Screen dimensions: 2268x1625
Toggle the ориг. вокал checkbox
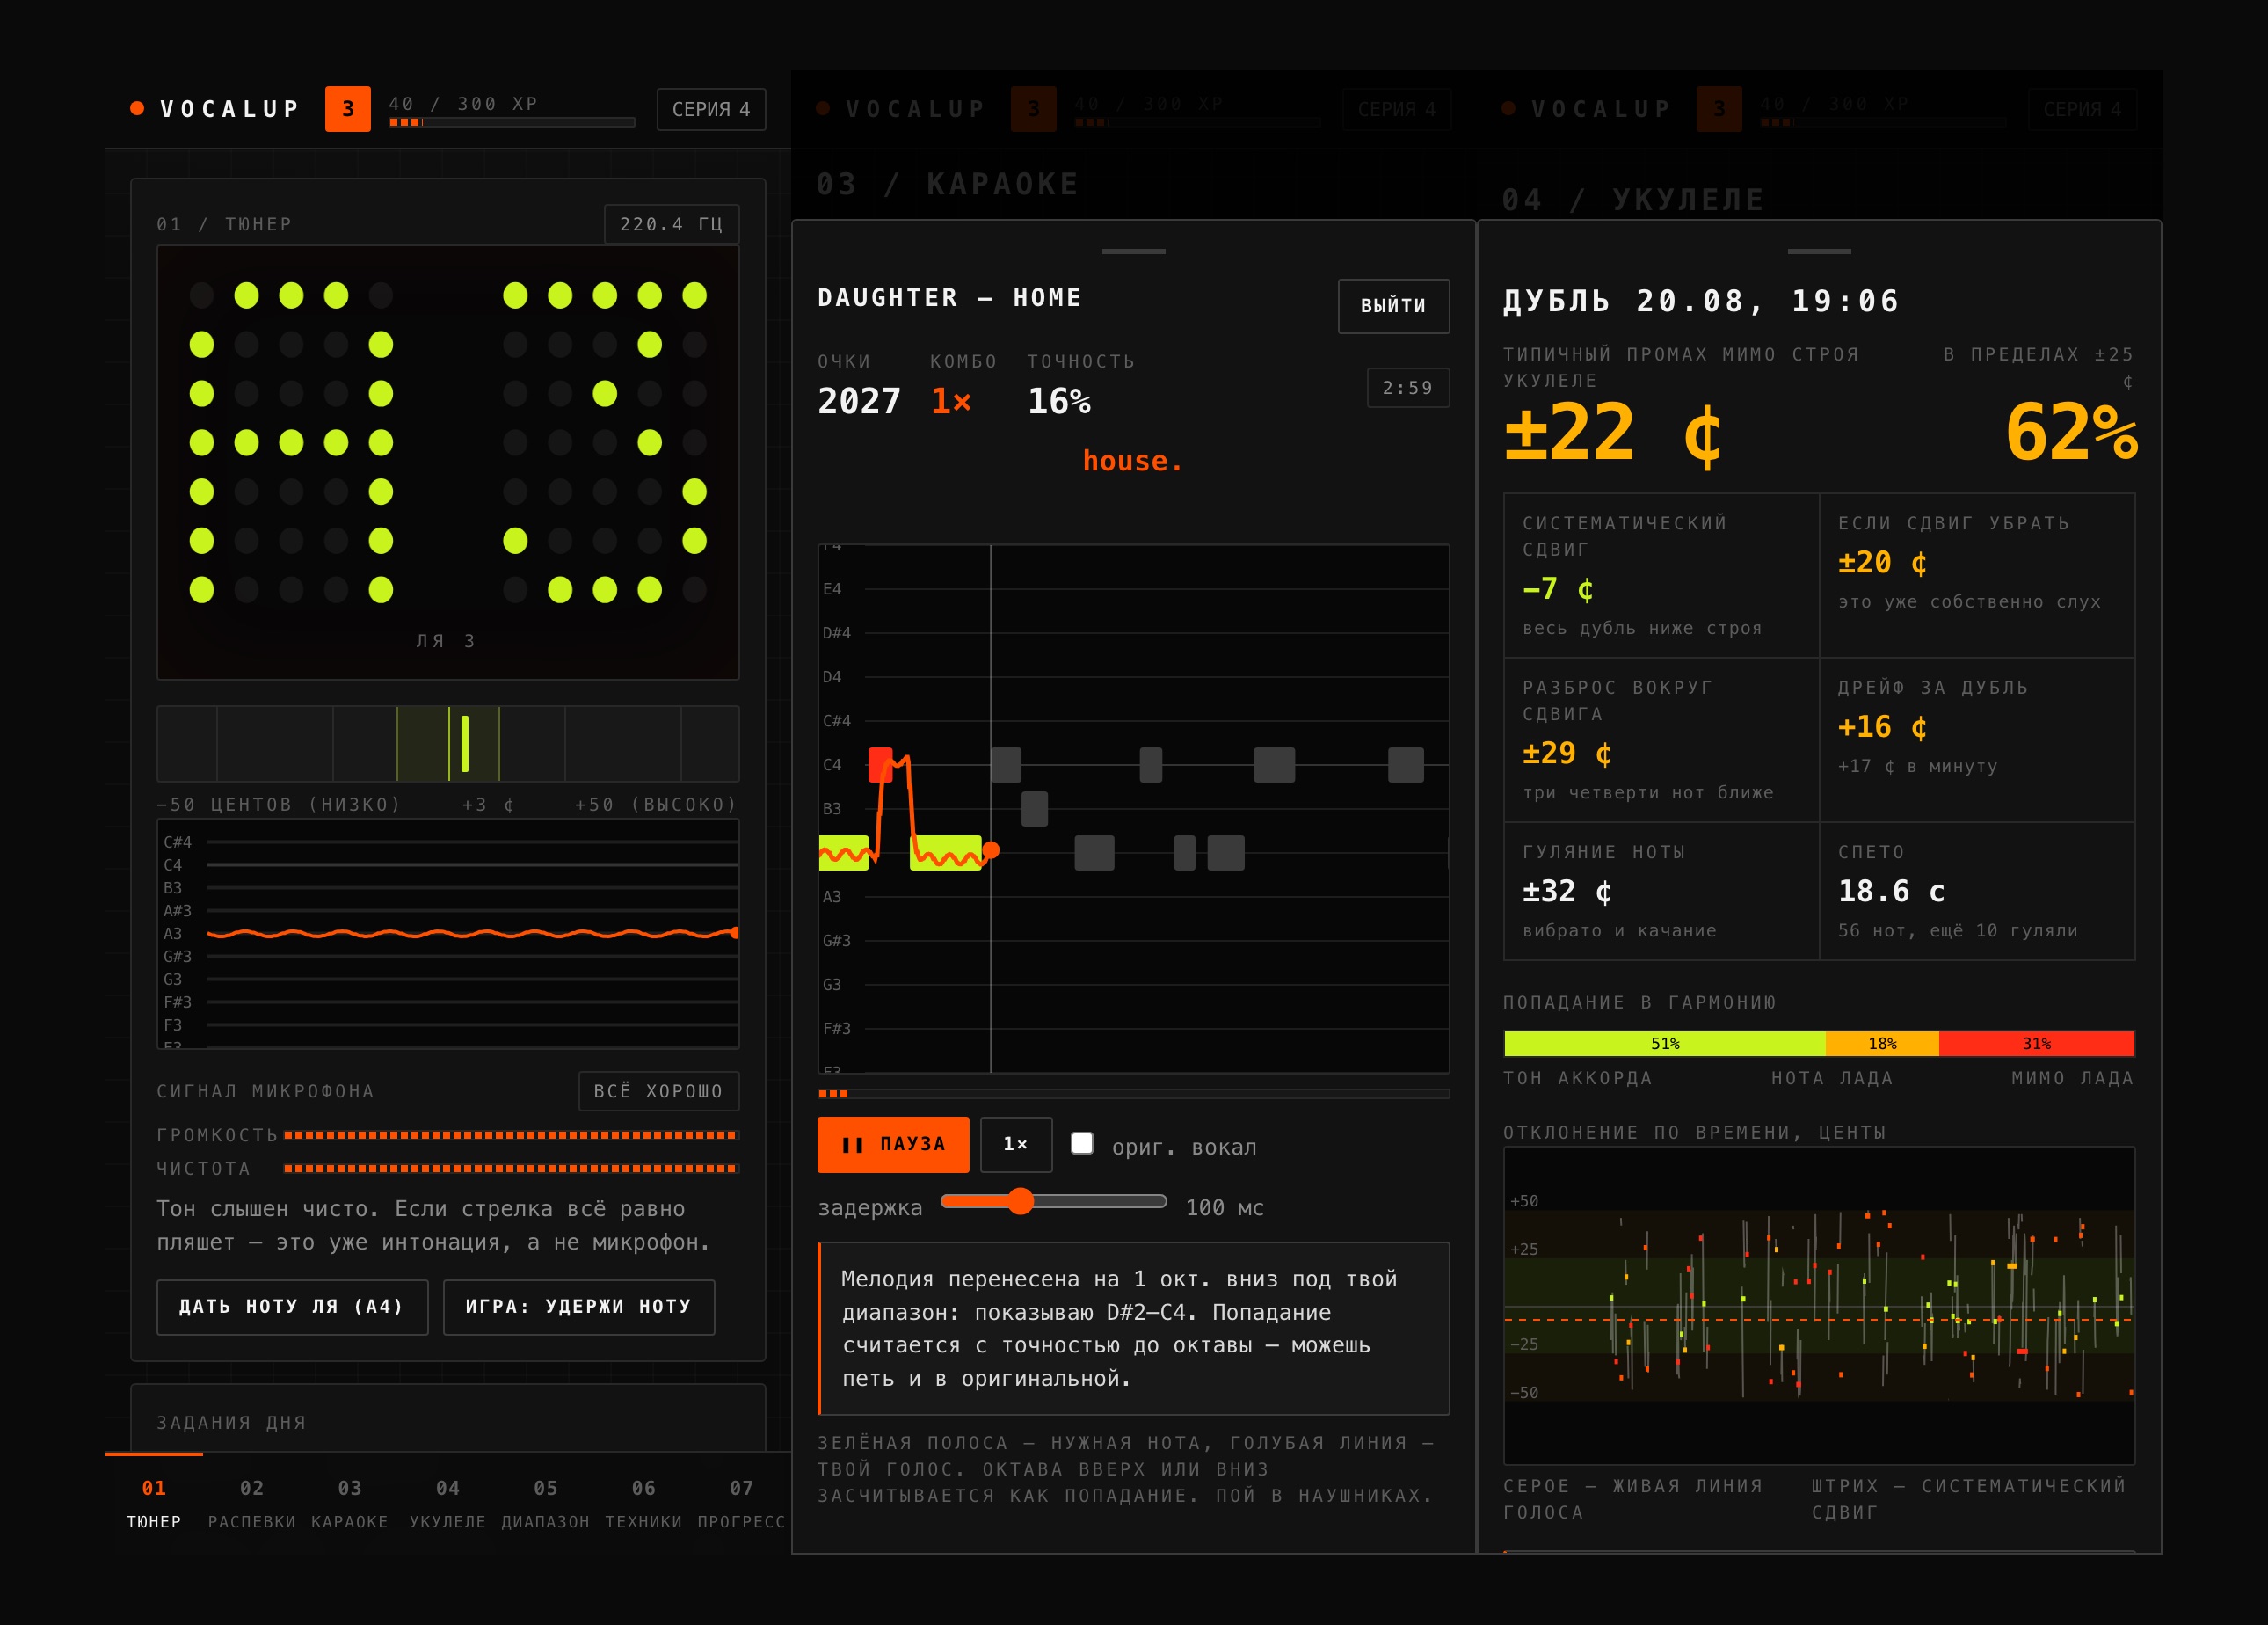(x=1082, y=1143)
